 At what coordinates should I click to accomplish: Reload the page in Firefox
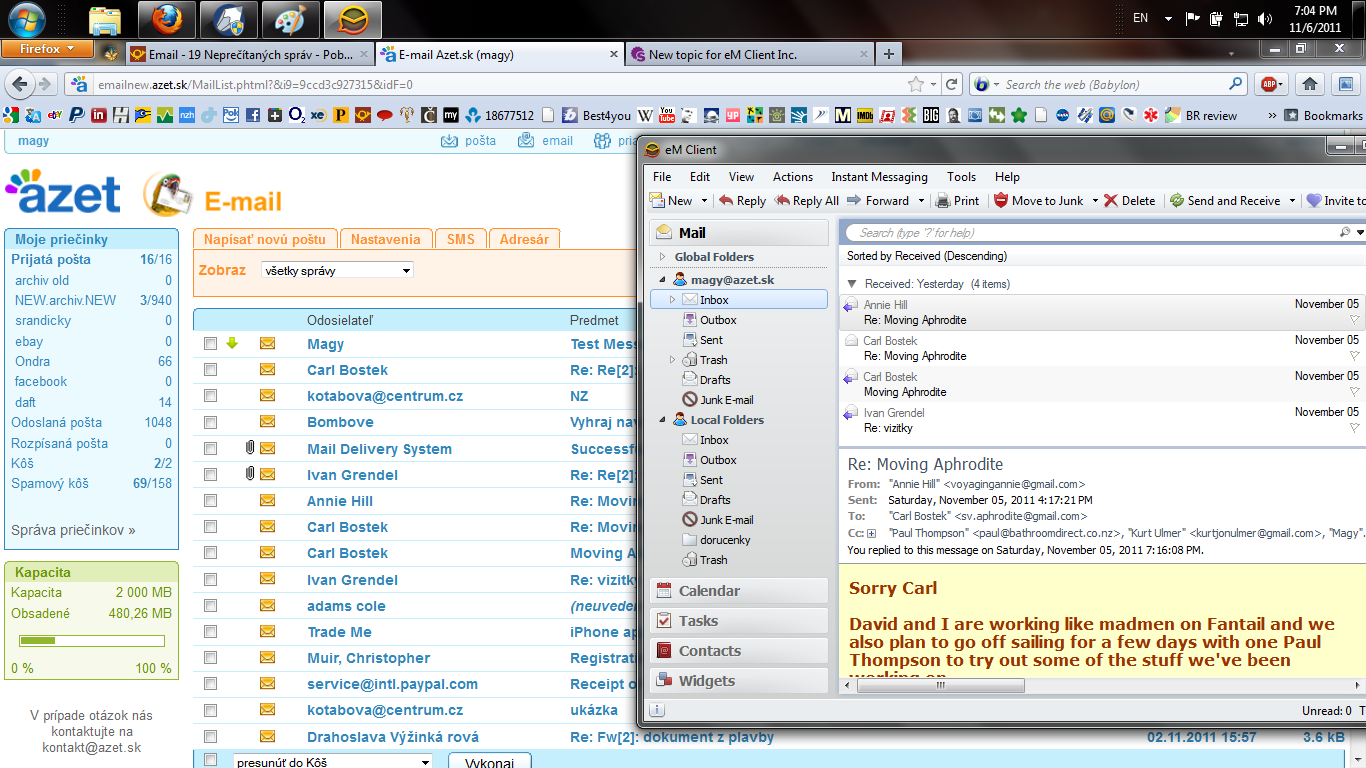[952, 84]
